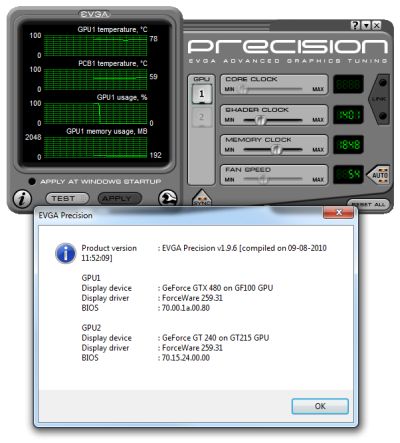Click the blue information icon in dialog
400x443 pixels.
[65, 253]
